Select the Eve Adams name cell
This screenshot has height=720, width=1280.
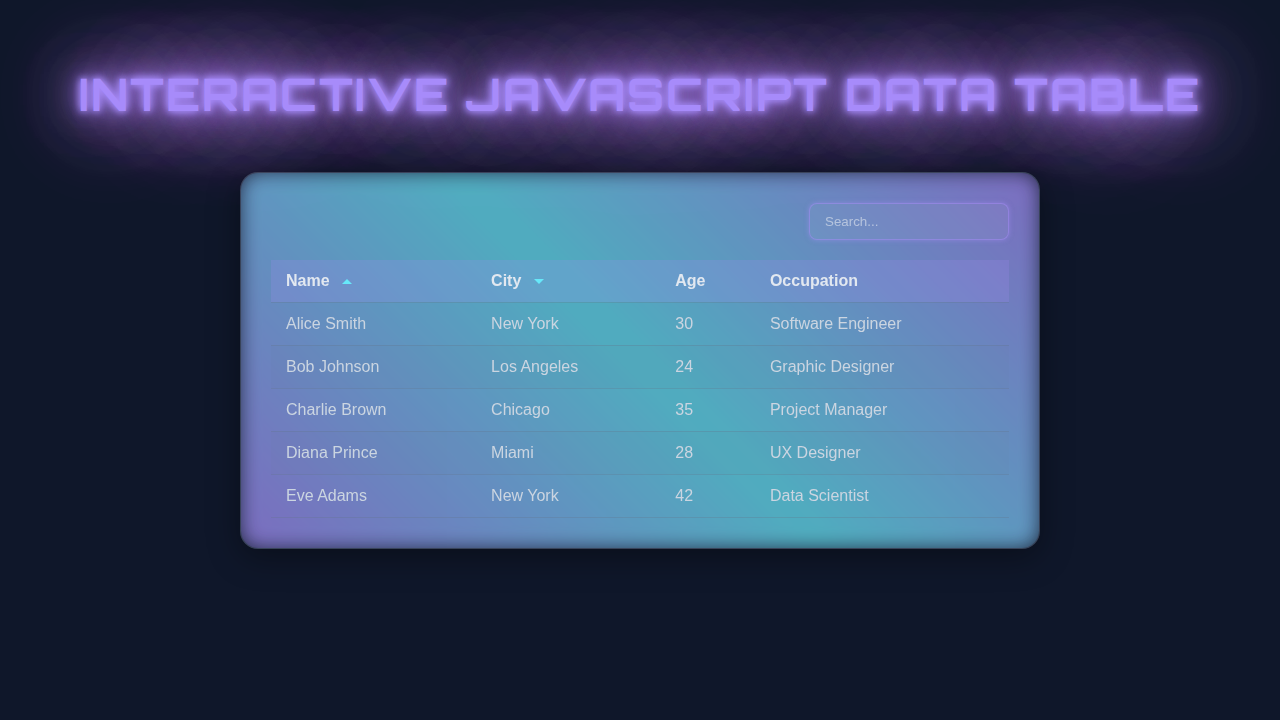(373, 496)
